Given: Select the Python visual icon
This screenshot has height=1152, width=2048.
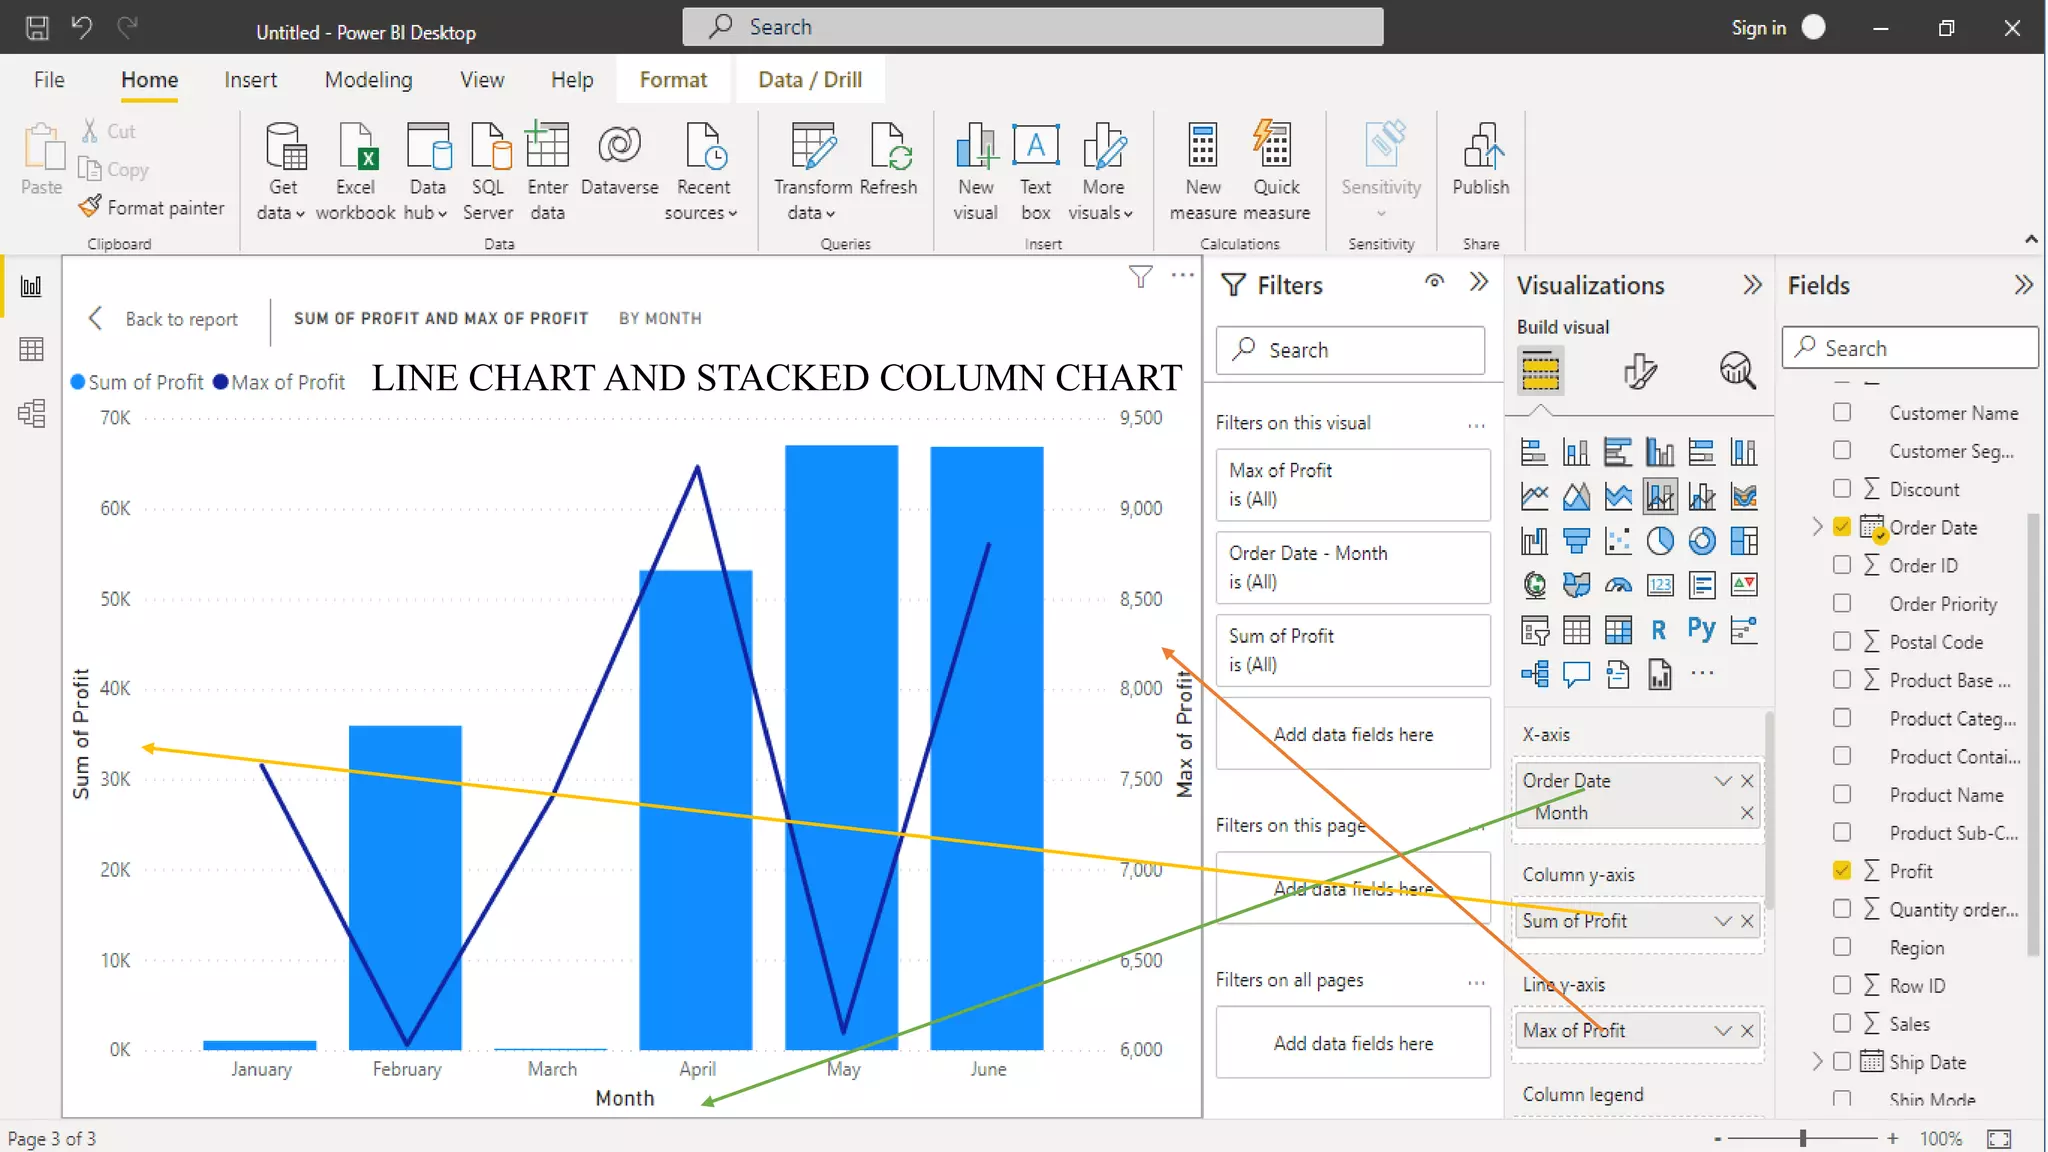Looking at the screenshot, I should tap(1702, 629).
